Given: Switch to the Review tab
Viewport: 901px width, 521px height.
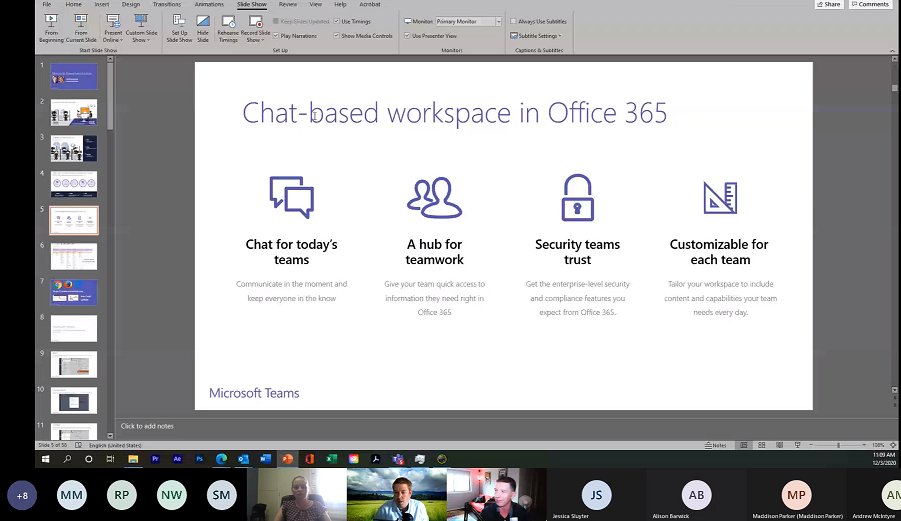Looking at the screenshot, I should [288, 4].
